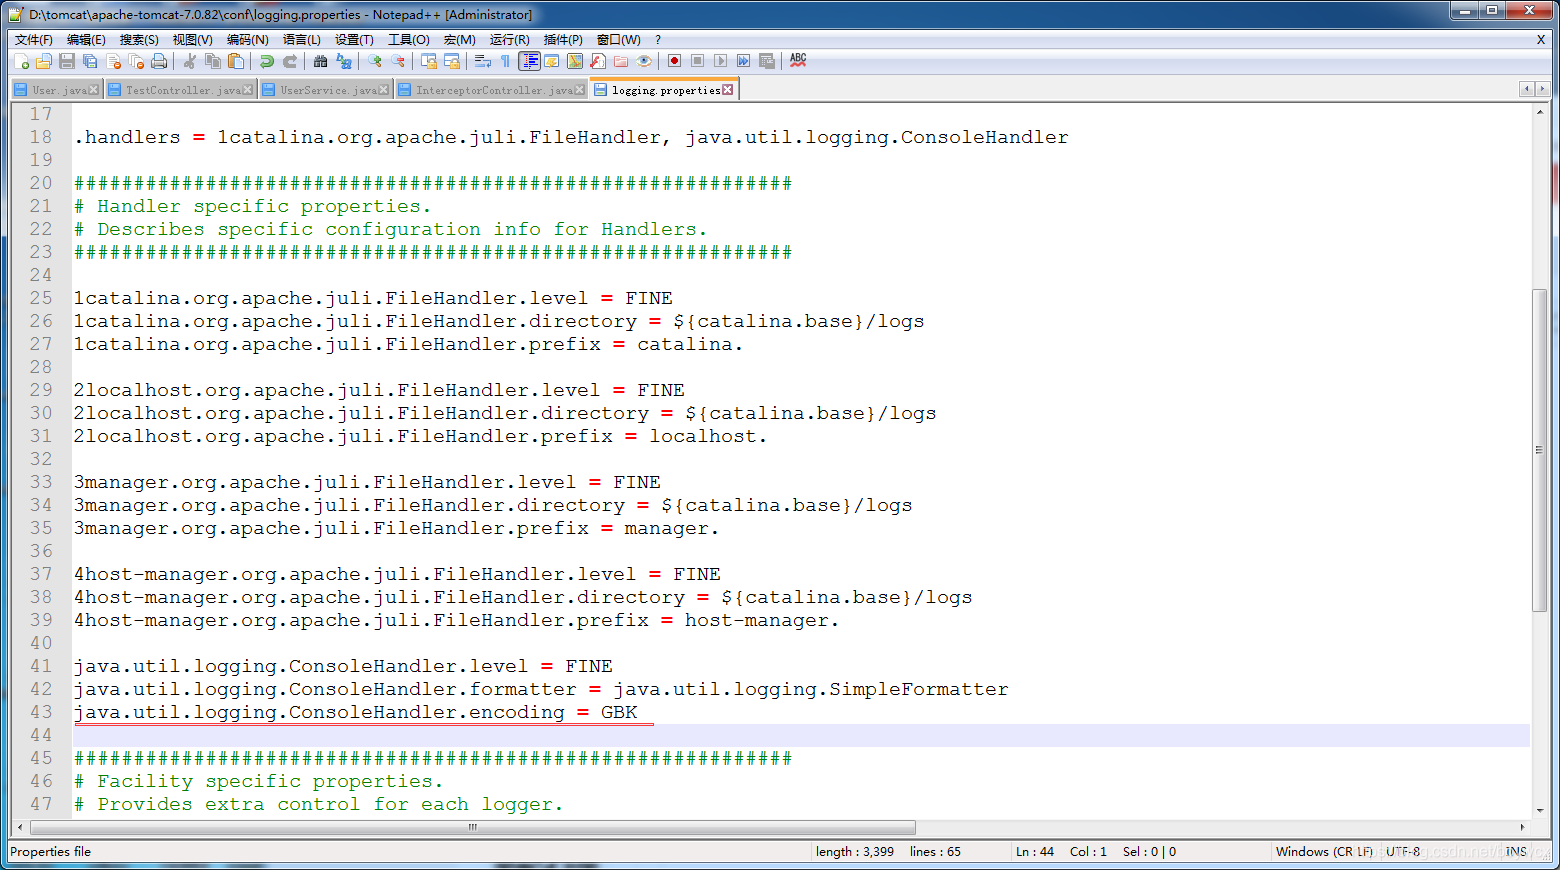This screenshot has width=1560, height=870.
Task: Click the Zoom Out magnifier icon
Action: tap(398, 61)
